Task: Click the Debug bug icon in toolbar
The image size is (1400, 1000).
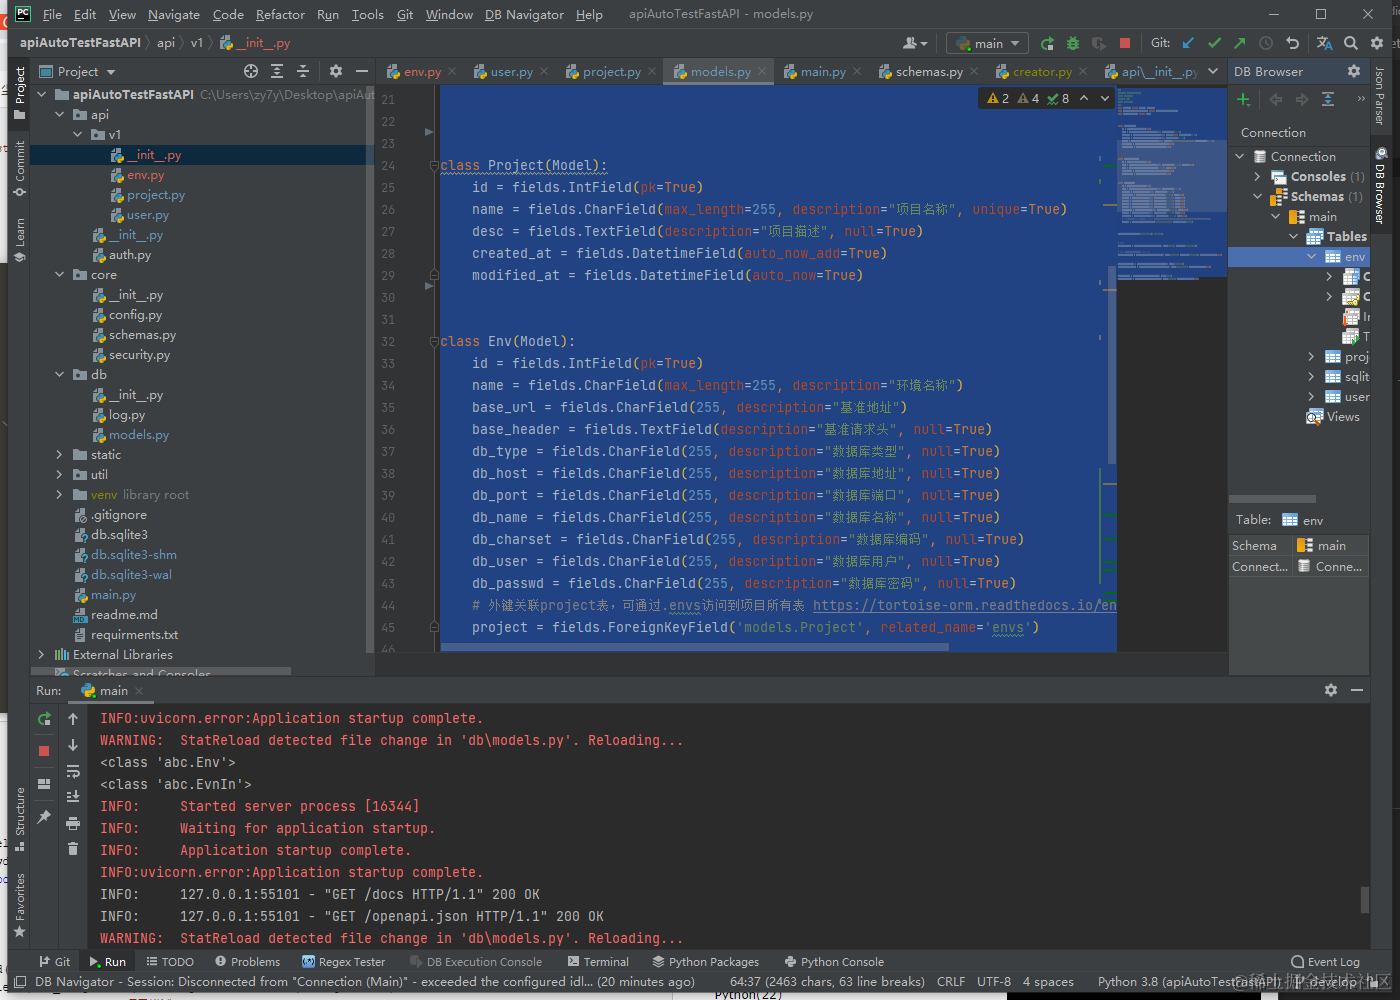Action: 1073,43
